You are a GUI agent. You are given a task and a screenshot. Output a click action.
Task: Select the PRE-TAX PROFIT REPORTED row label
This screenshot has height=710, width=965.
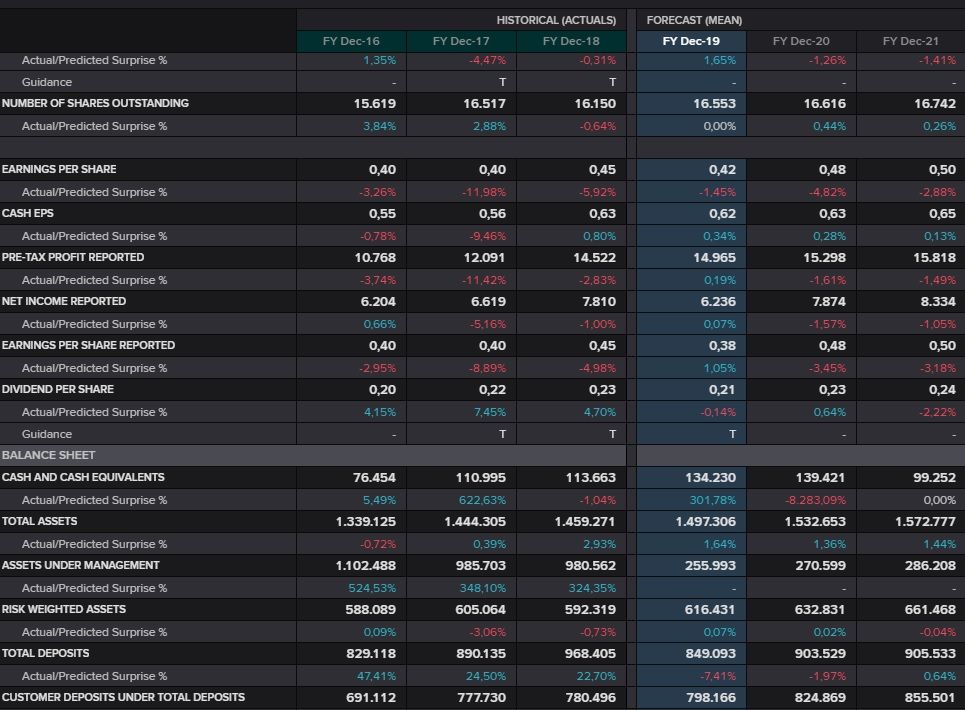point(73,257)
